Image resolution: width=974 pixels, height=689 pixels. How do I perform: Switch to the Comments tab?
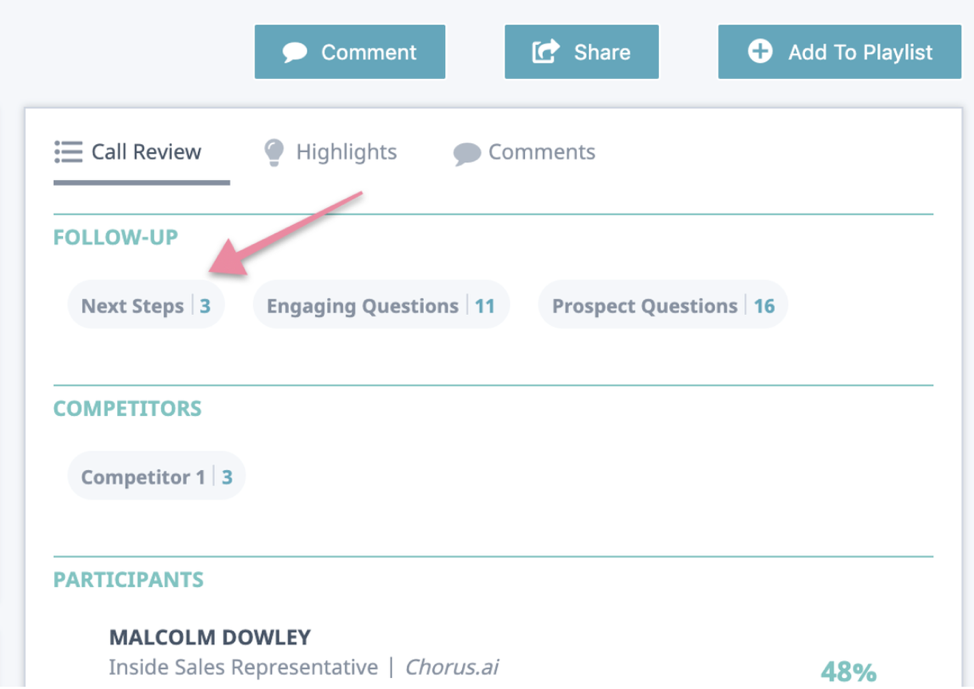[525, 152]
